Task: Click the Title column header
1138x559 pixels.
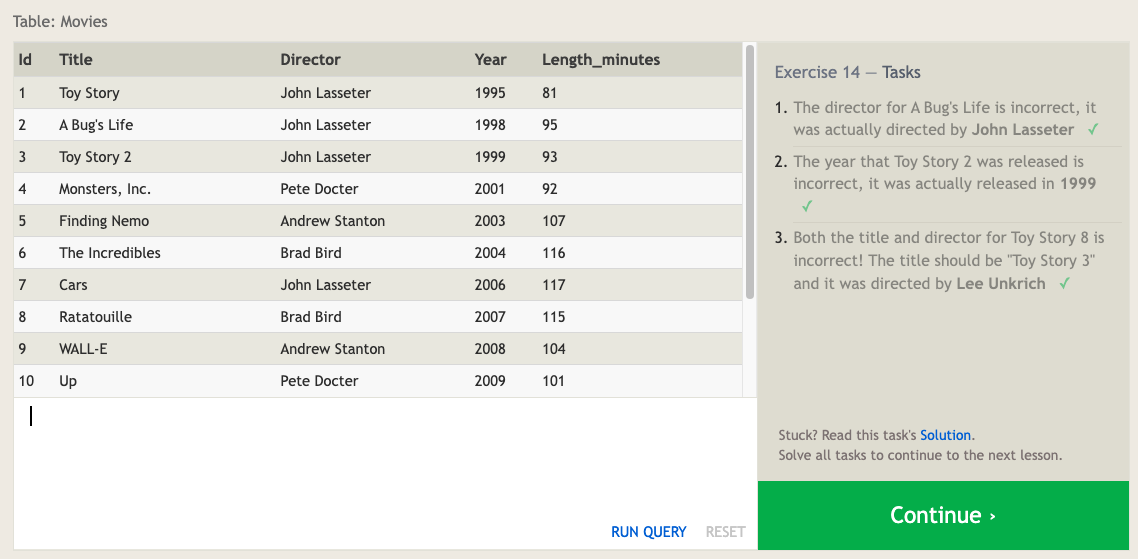Action: [x=75, y=60]
